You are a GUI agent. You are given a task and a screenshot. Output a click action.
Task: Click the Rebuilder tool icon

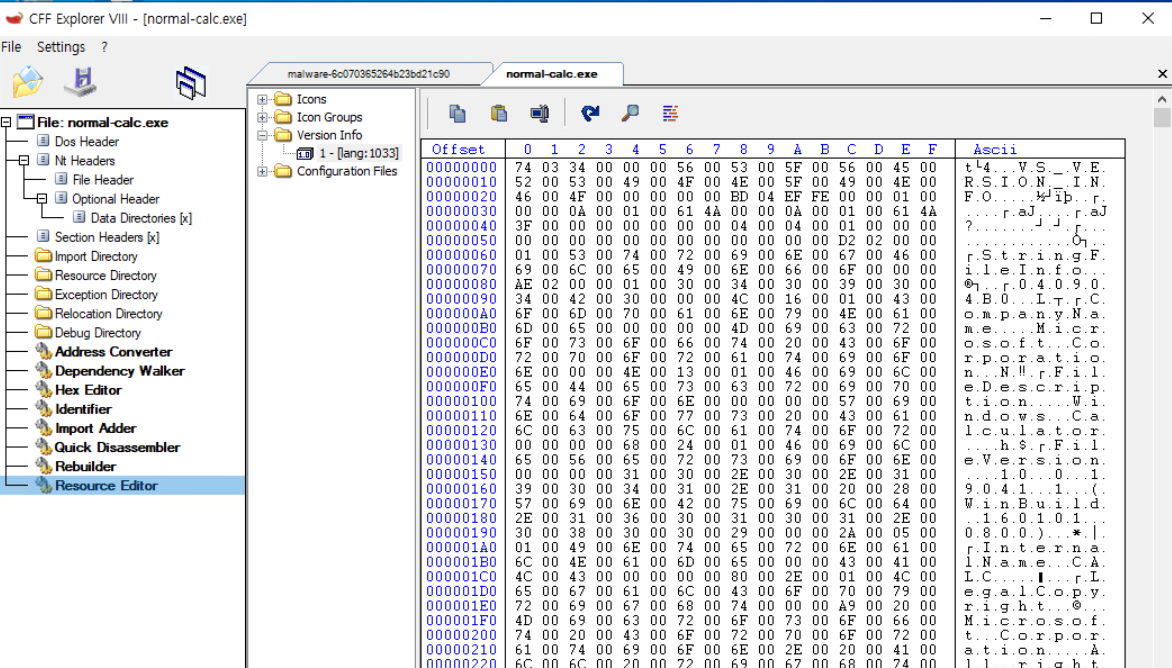pyautogui.click(x=44, y=466)
